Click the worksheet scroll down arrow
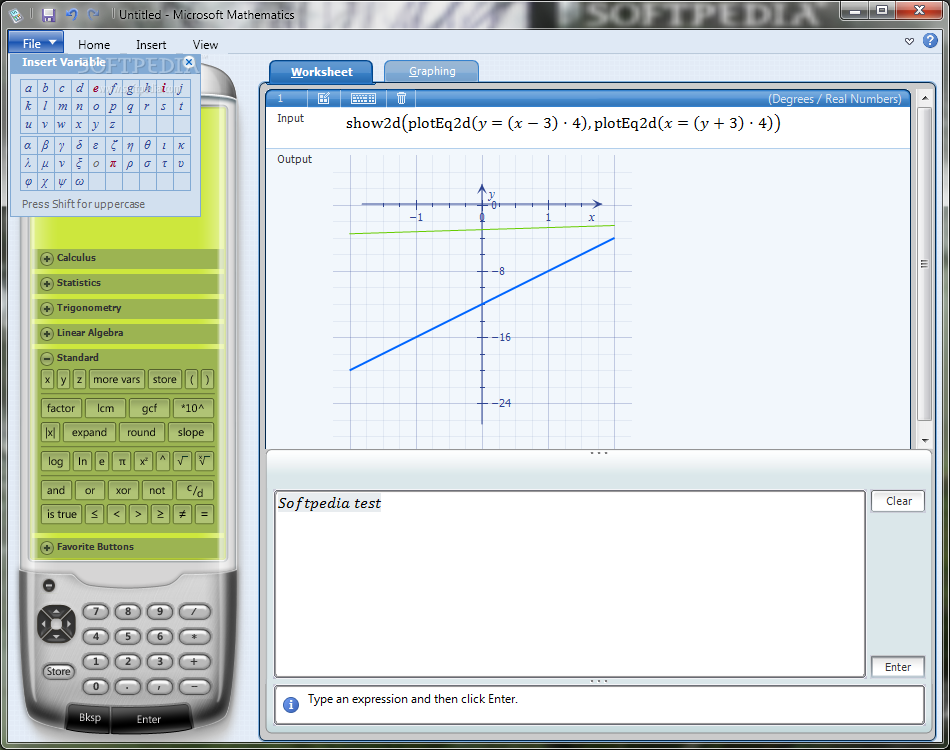Viewport: 950px width, 750px height. click(925, 440)
